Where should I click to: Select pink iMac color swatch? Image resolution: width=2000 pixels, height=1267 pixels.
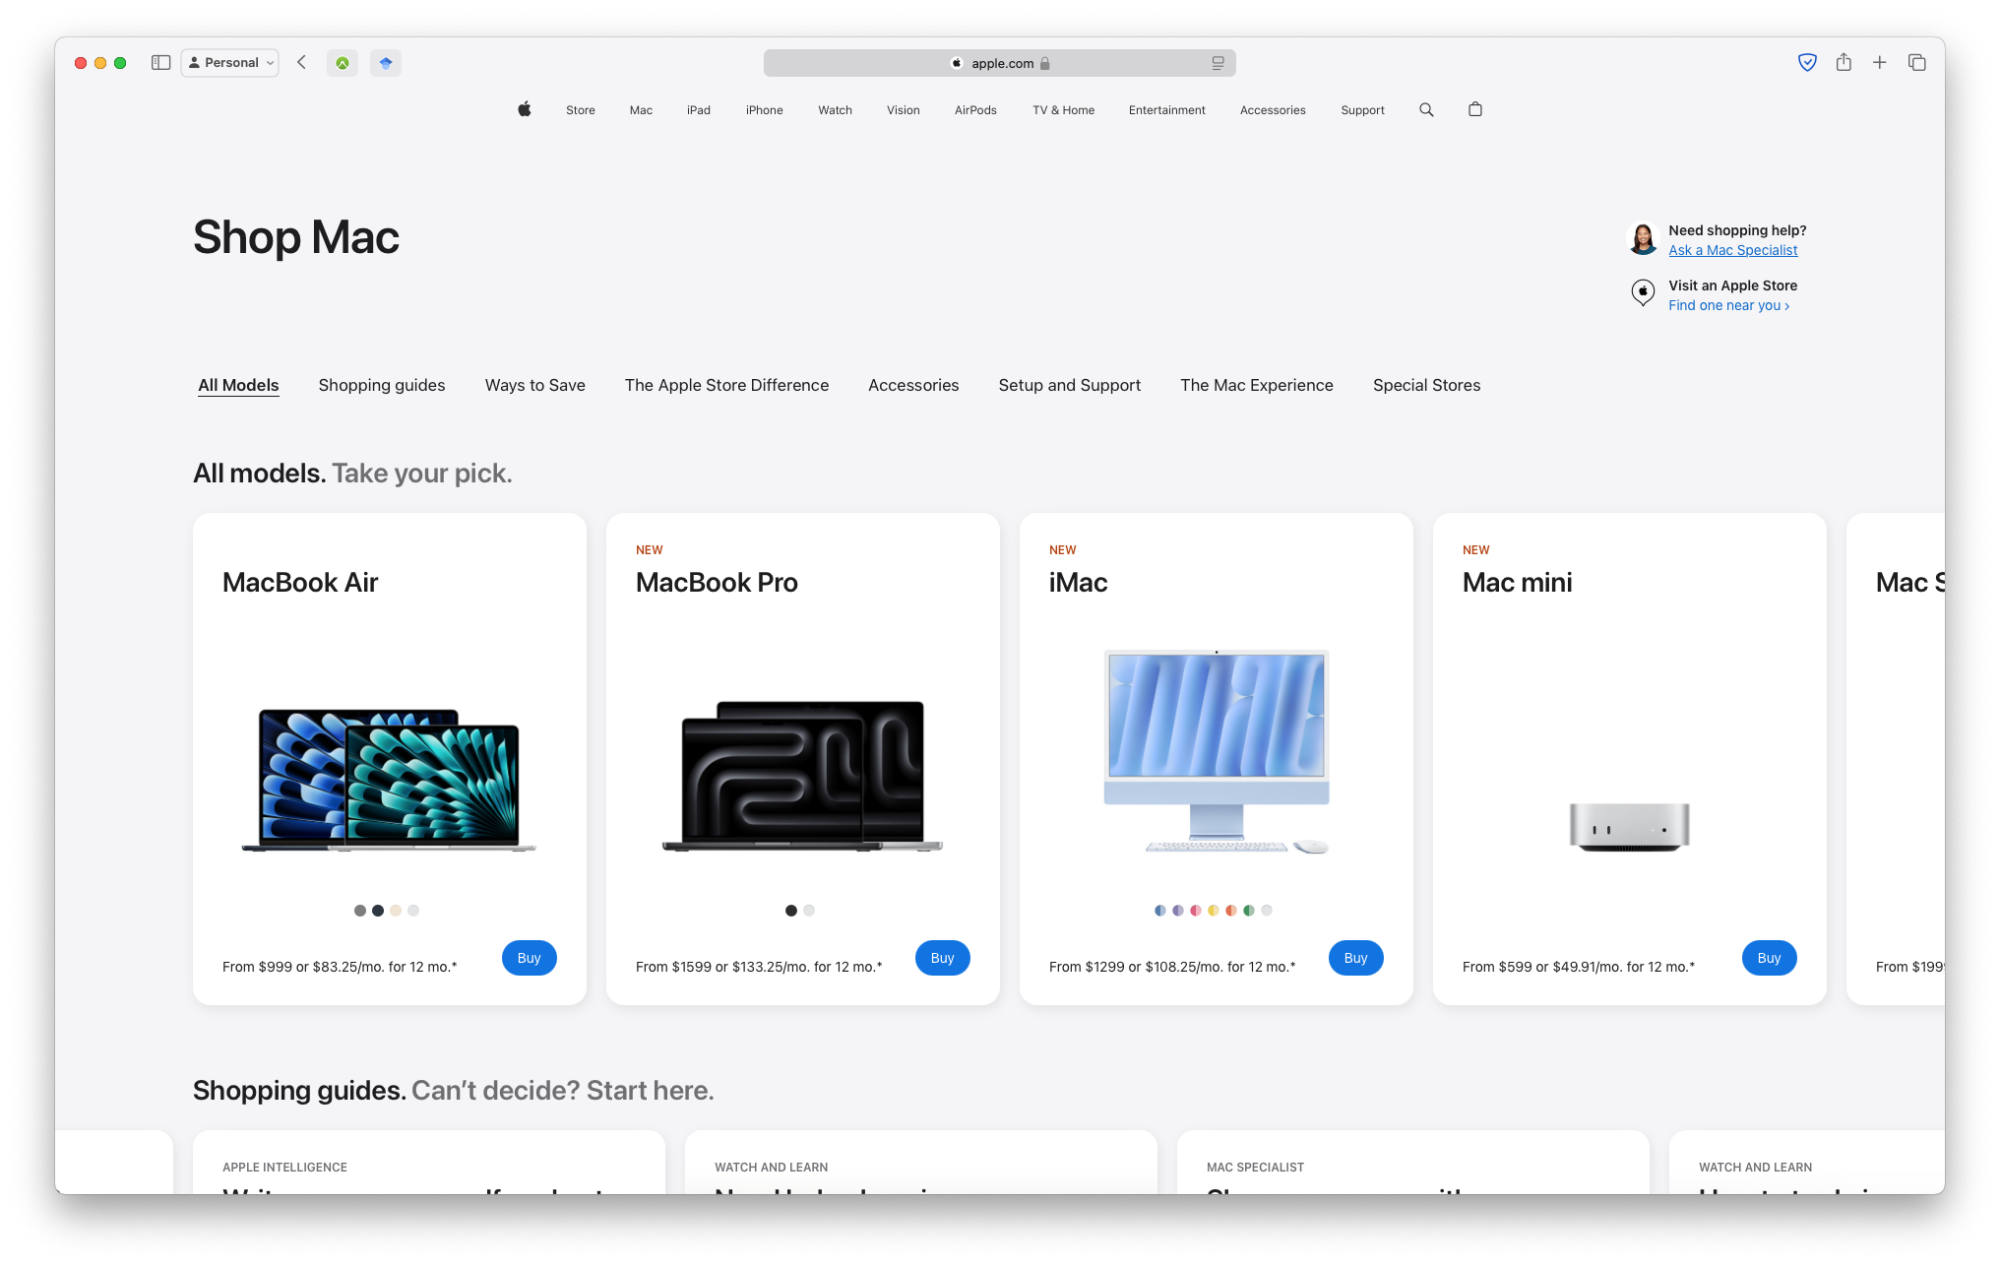1196,910
